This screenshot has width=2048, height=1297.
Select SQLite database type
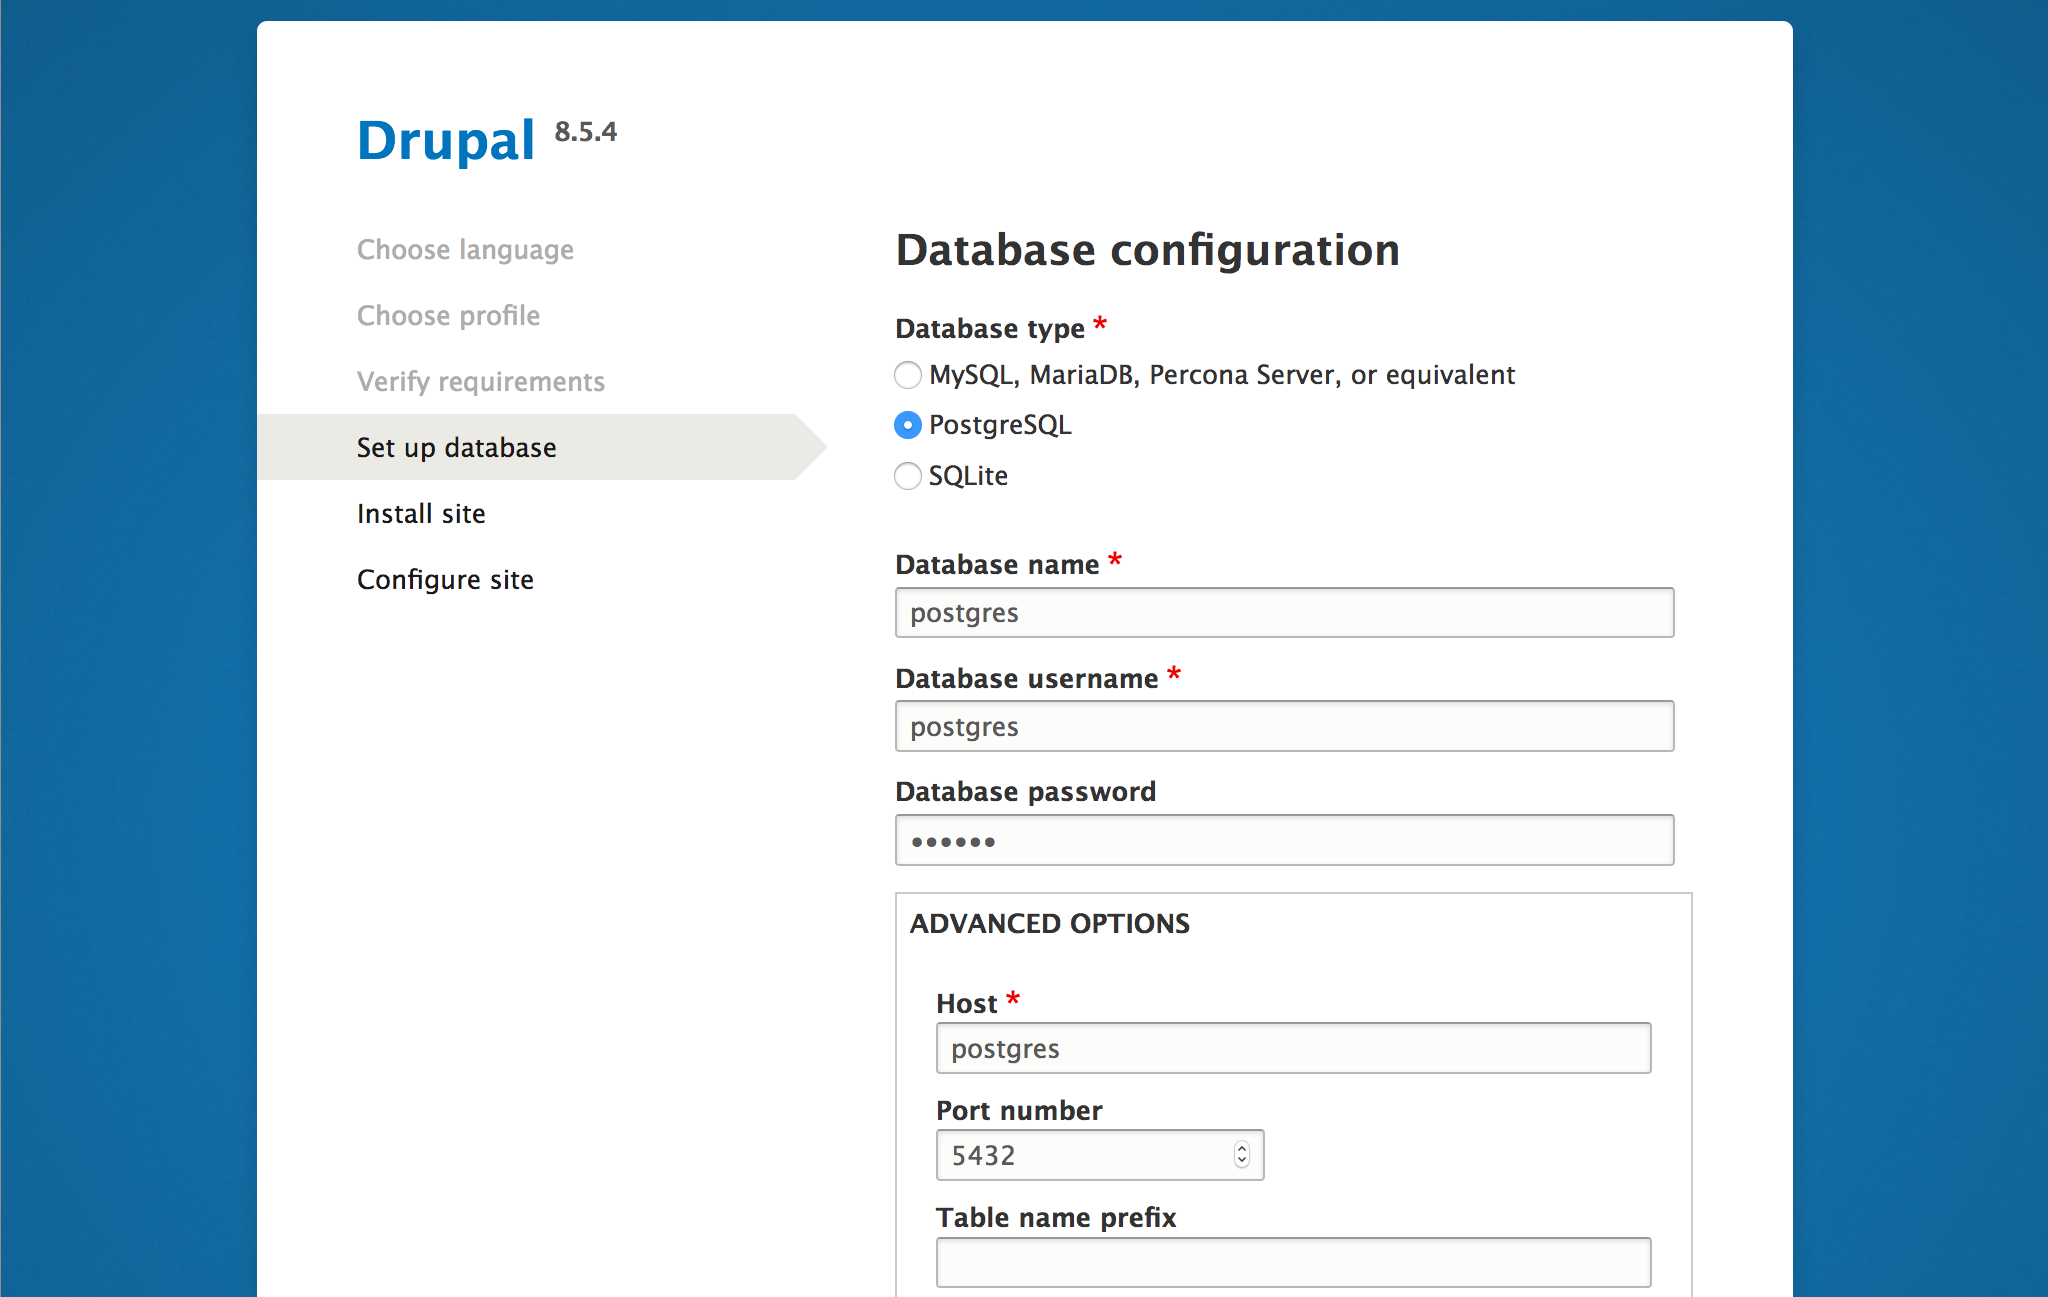pyautogui.click(x=906, y=475)
